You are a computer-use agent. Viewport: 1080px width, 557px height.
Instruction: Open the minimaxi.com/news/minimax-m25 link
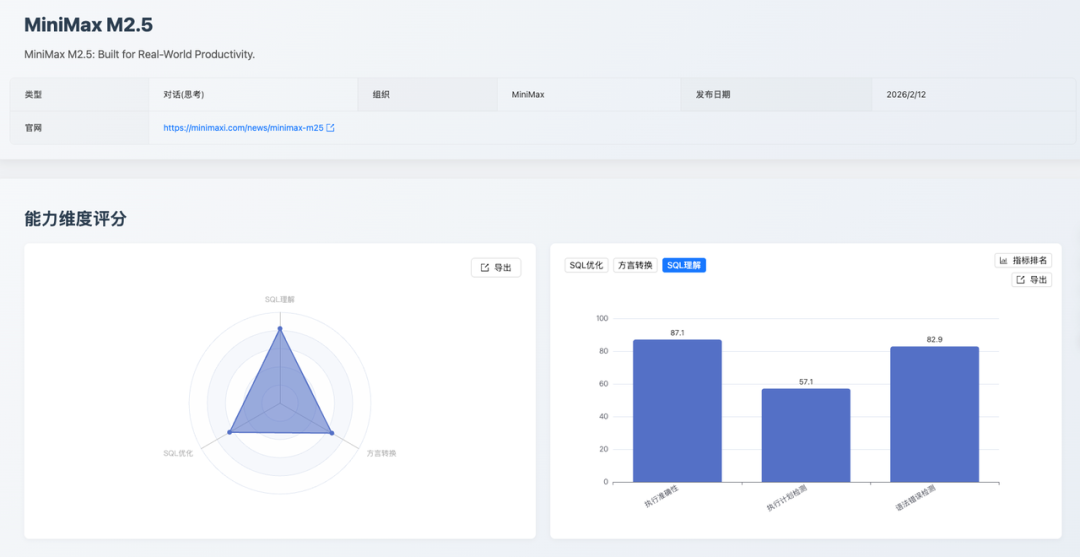tap(243, 128)
